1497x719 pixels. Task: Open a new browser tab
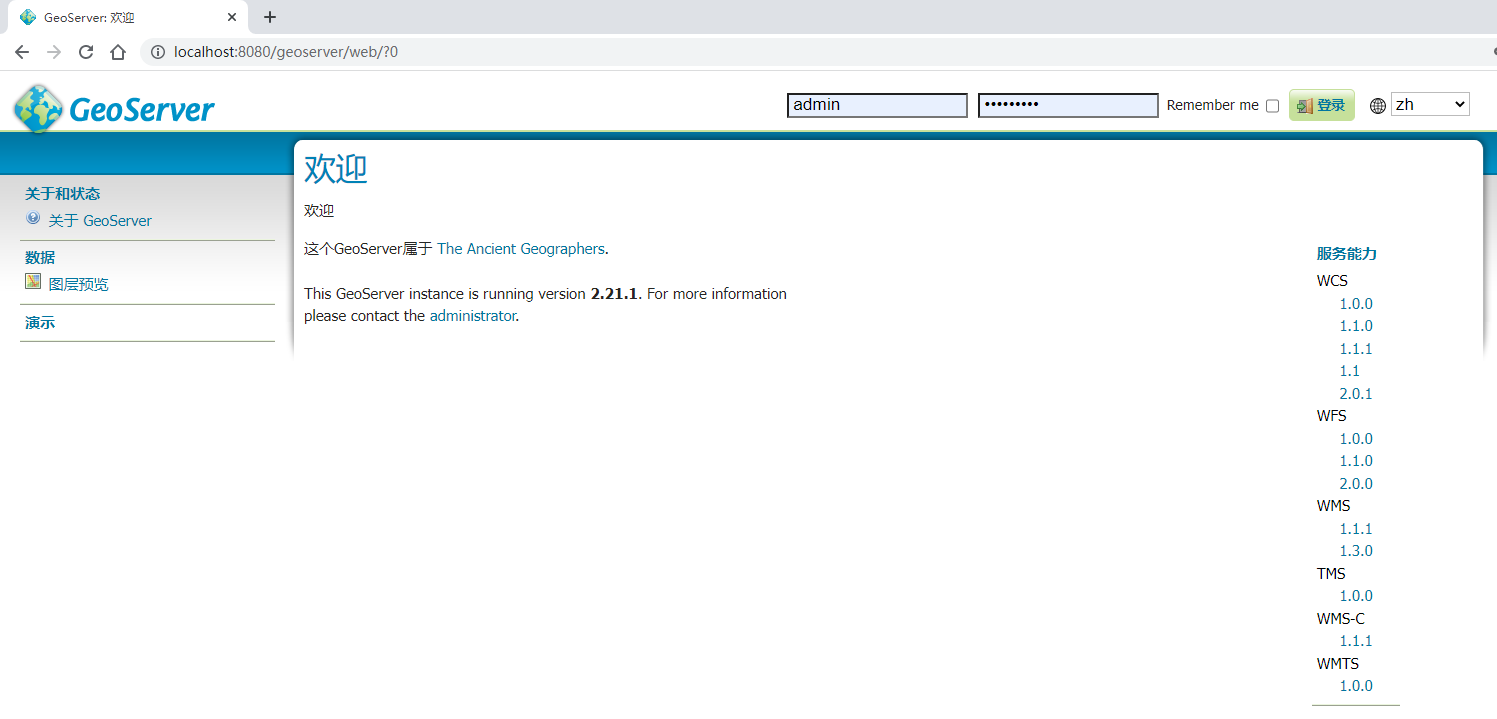click(270, 17)
